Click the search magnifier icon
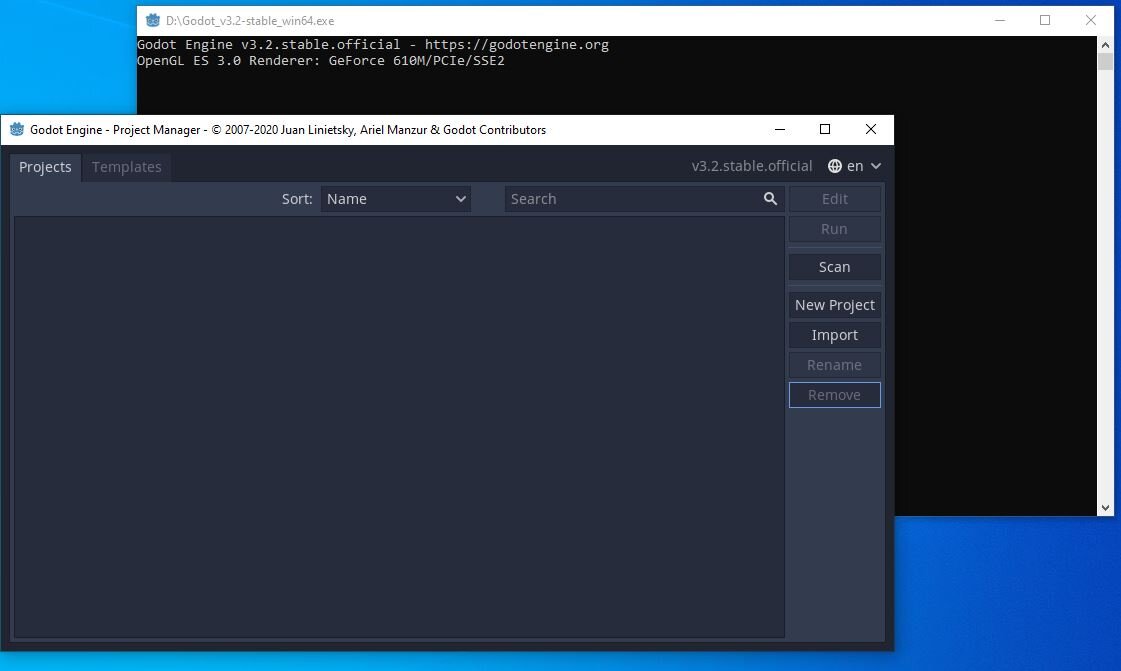This screenshot has width=1121, height=671. point(770,199)
